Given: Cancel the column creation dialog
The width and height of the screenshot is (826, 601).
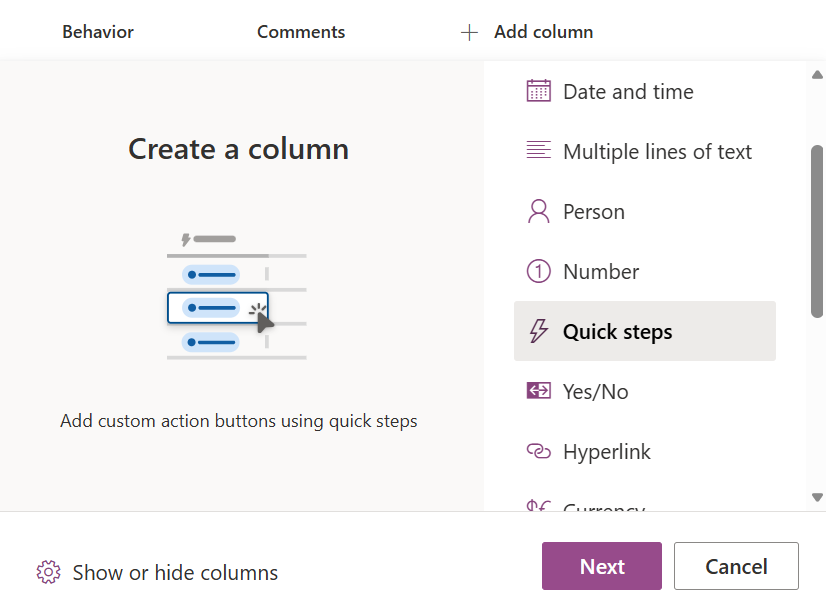Looking at the screenshot, I should [x=735, y=566].
